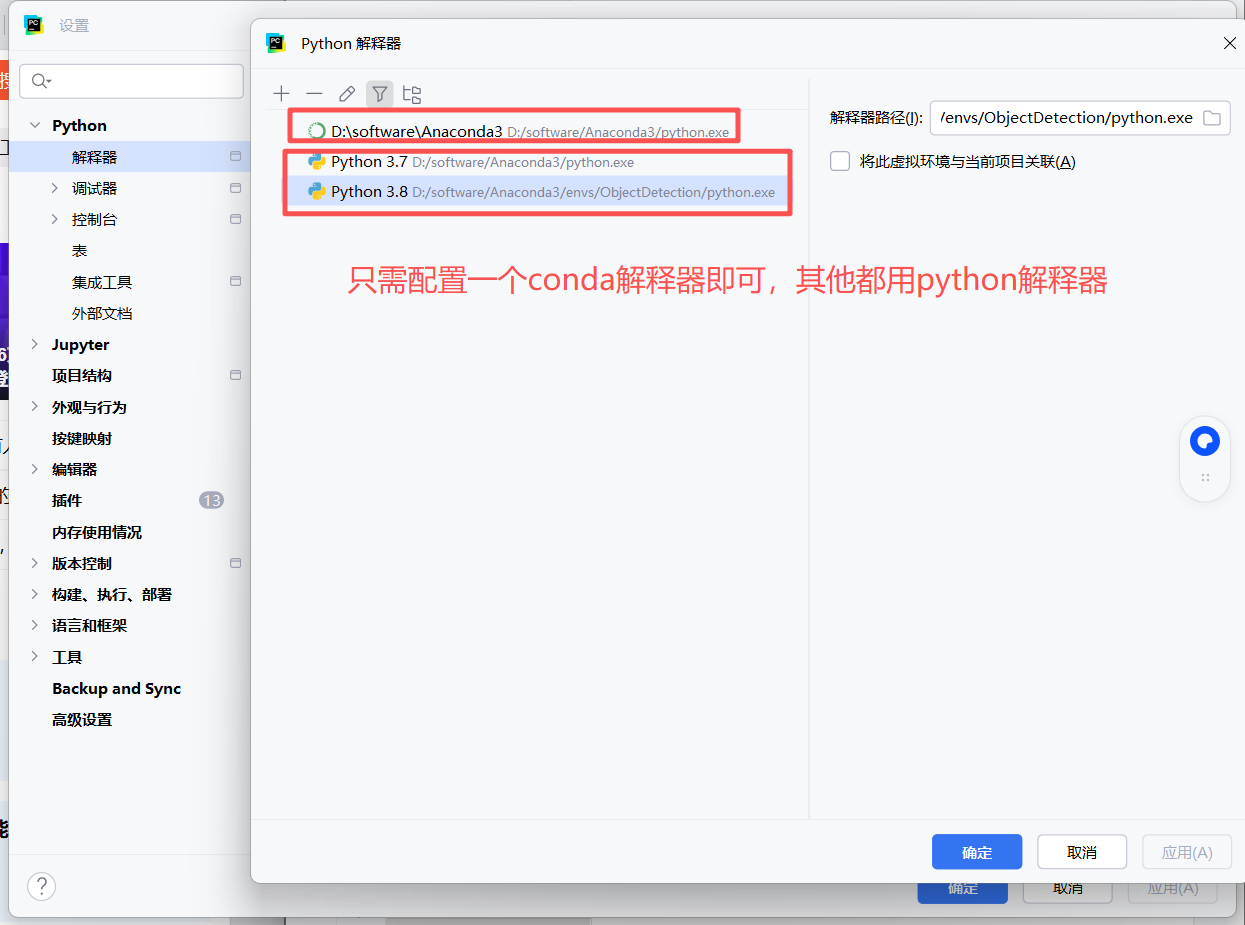Viewport: 1245px width, 925px height.
Task: Toggle the filter interpreters funnel icon
Action: pyautogui.click(x=380, y=94)
